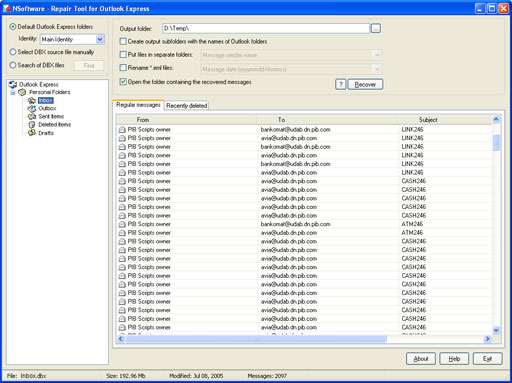Open the Identity dropdown
The height and width of the screenshot is (383, 512).
[x=100, y=39]
